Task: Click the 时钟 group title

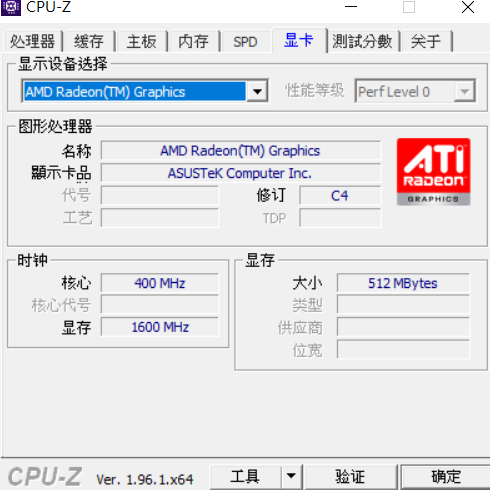Action: point(32,260)
